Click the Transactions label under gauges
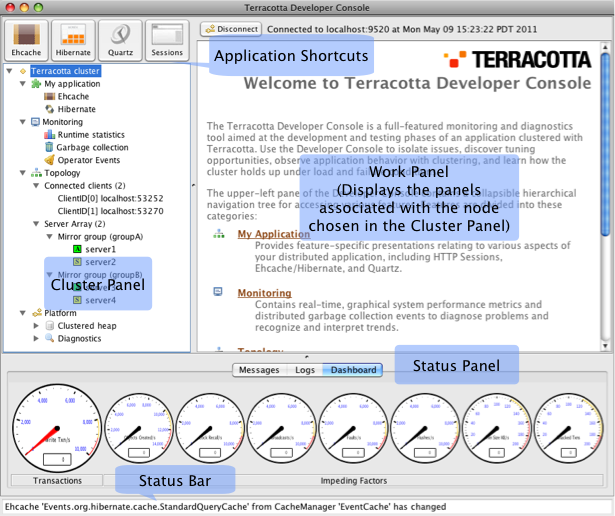615x516 pixels. (57, 480)
